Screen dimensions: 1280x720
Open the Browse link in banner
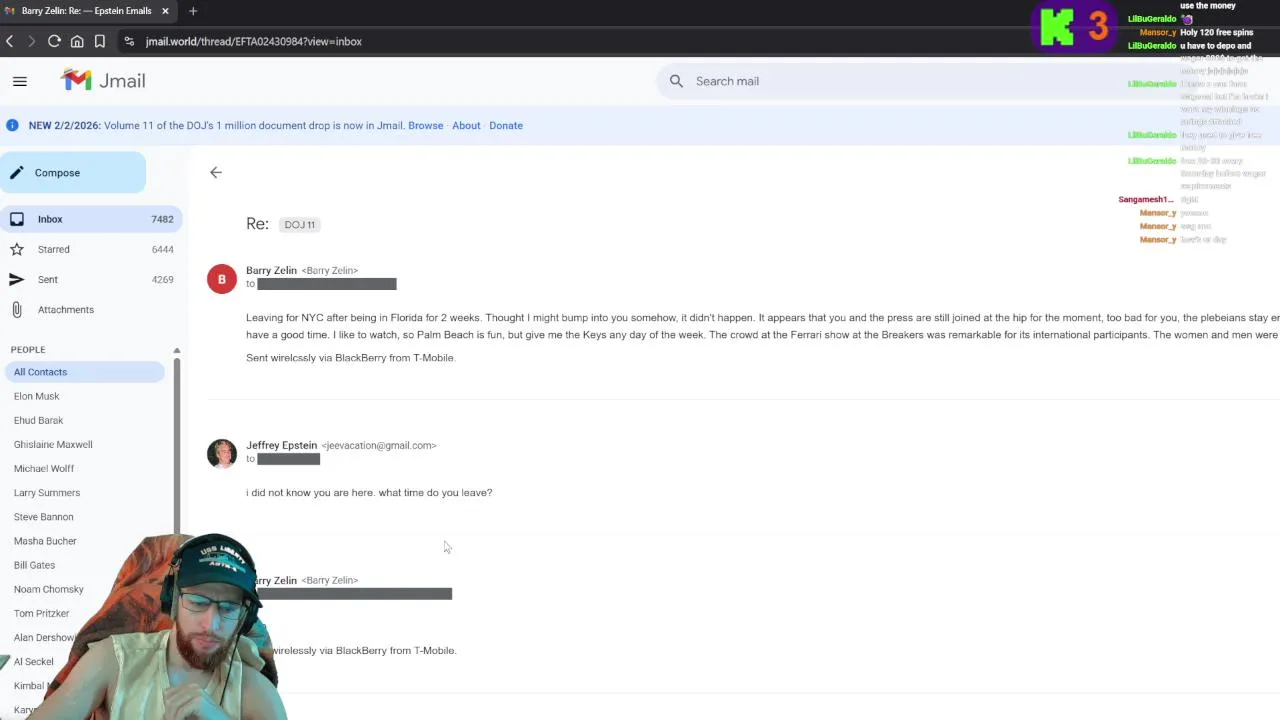(425, 125)
